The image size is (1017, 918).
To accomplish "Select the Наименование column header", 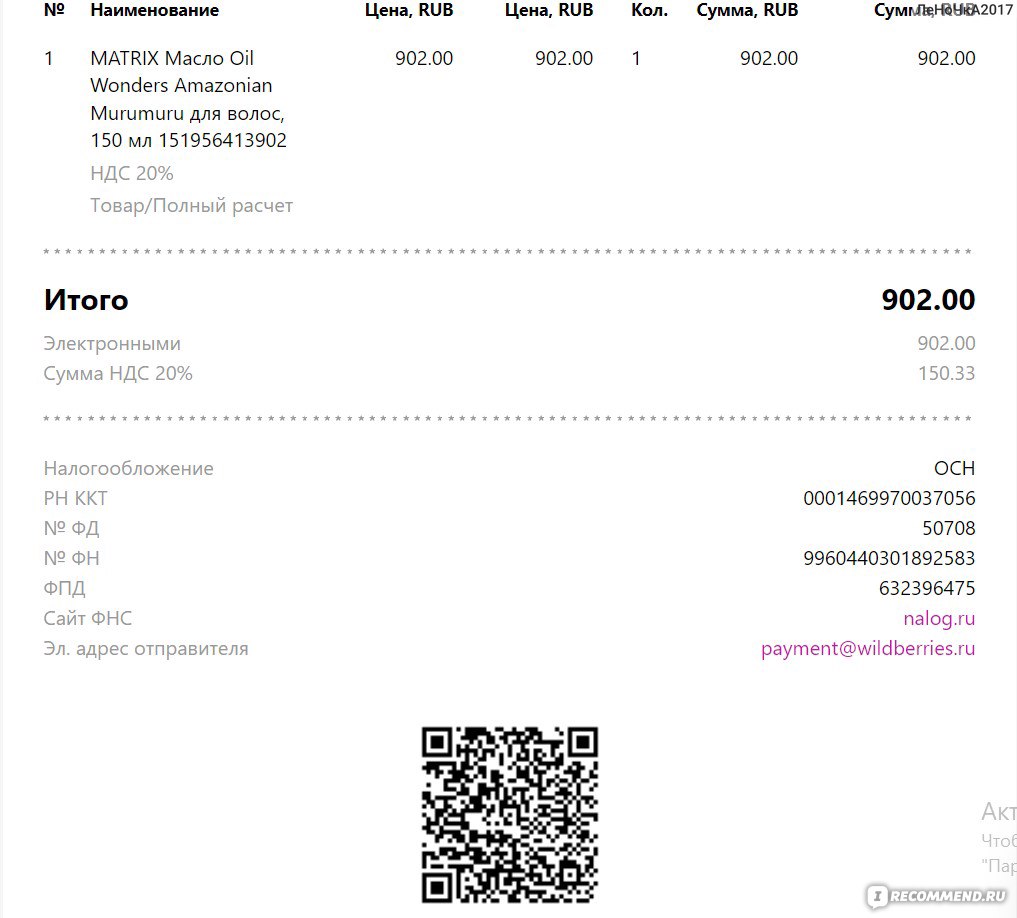I will pos(154,10).
